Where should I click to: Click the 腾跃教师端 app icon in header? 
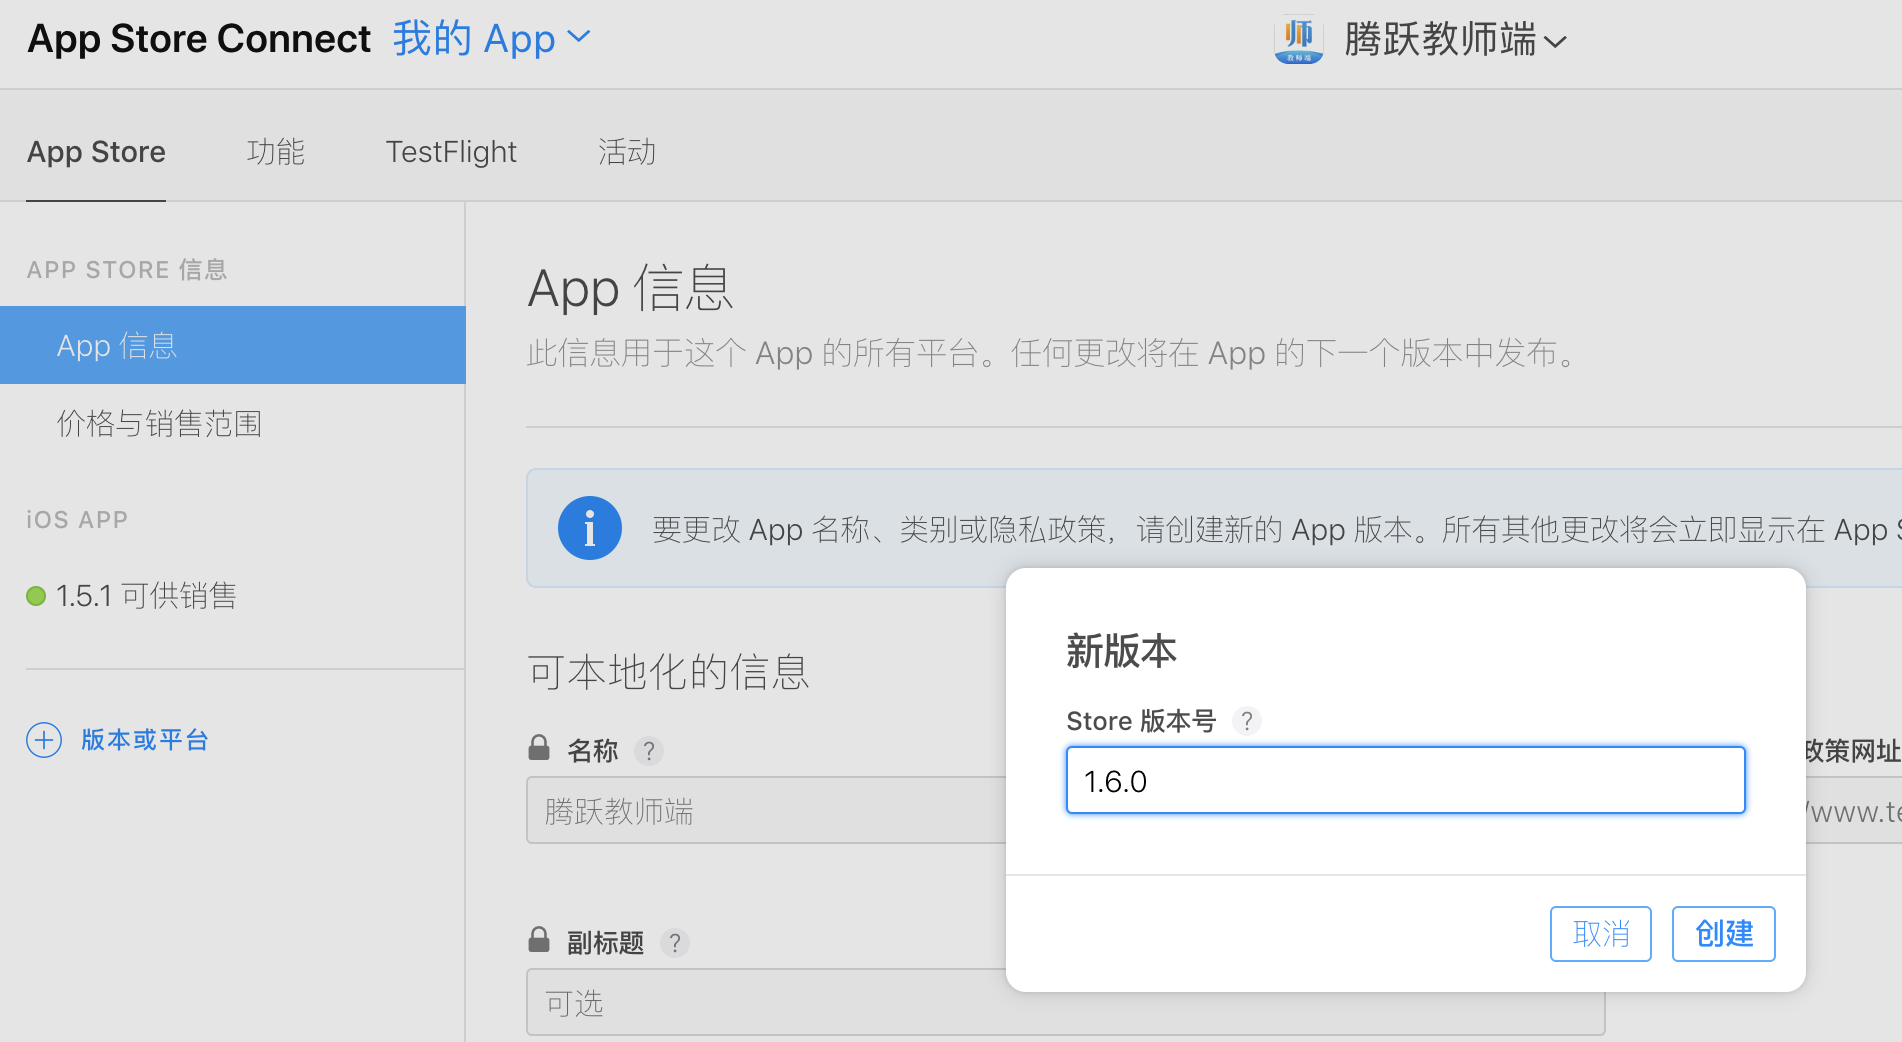click(1298, 40)
